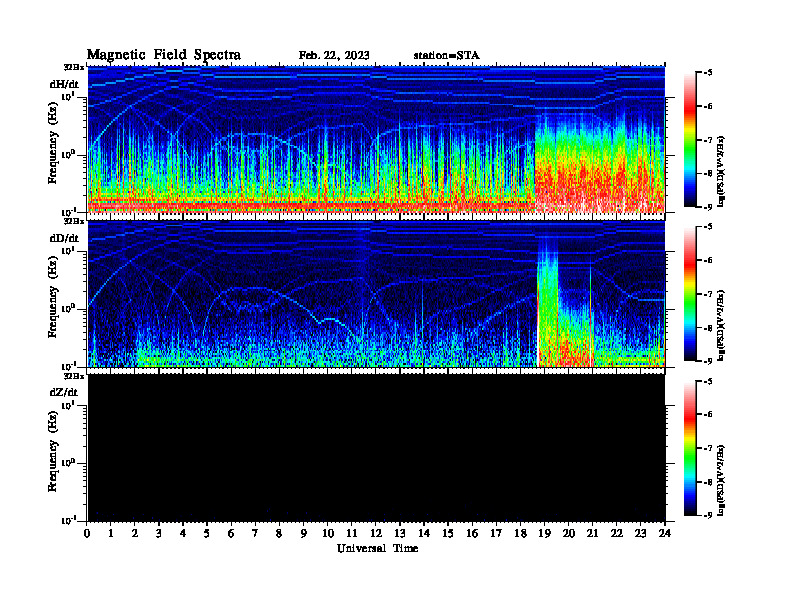Click the "-8" tick of dD/dt color scale

pos(708,328)
